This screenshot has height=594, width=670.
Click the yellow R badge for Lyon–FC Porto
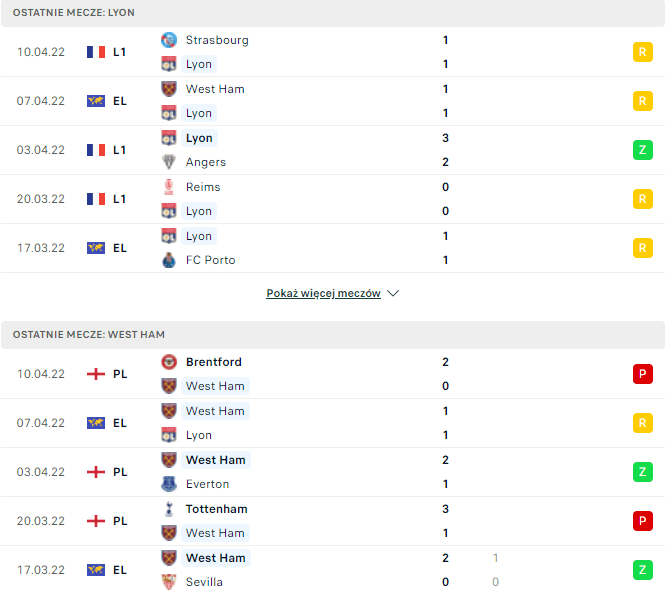point(642,248)
